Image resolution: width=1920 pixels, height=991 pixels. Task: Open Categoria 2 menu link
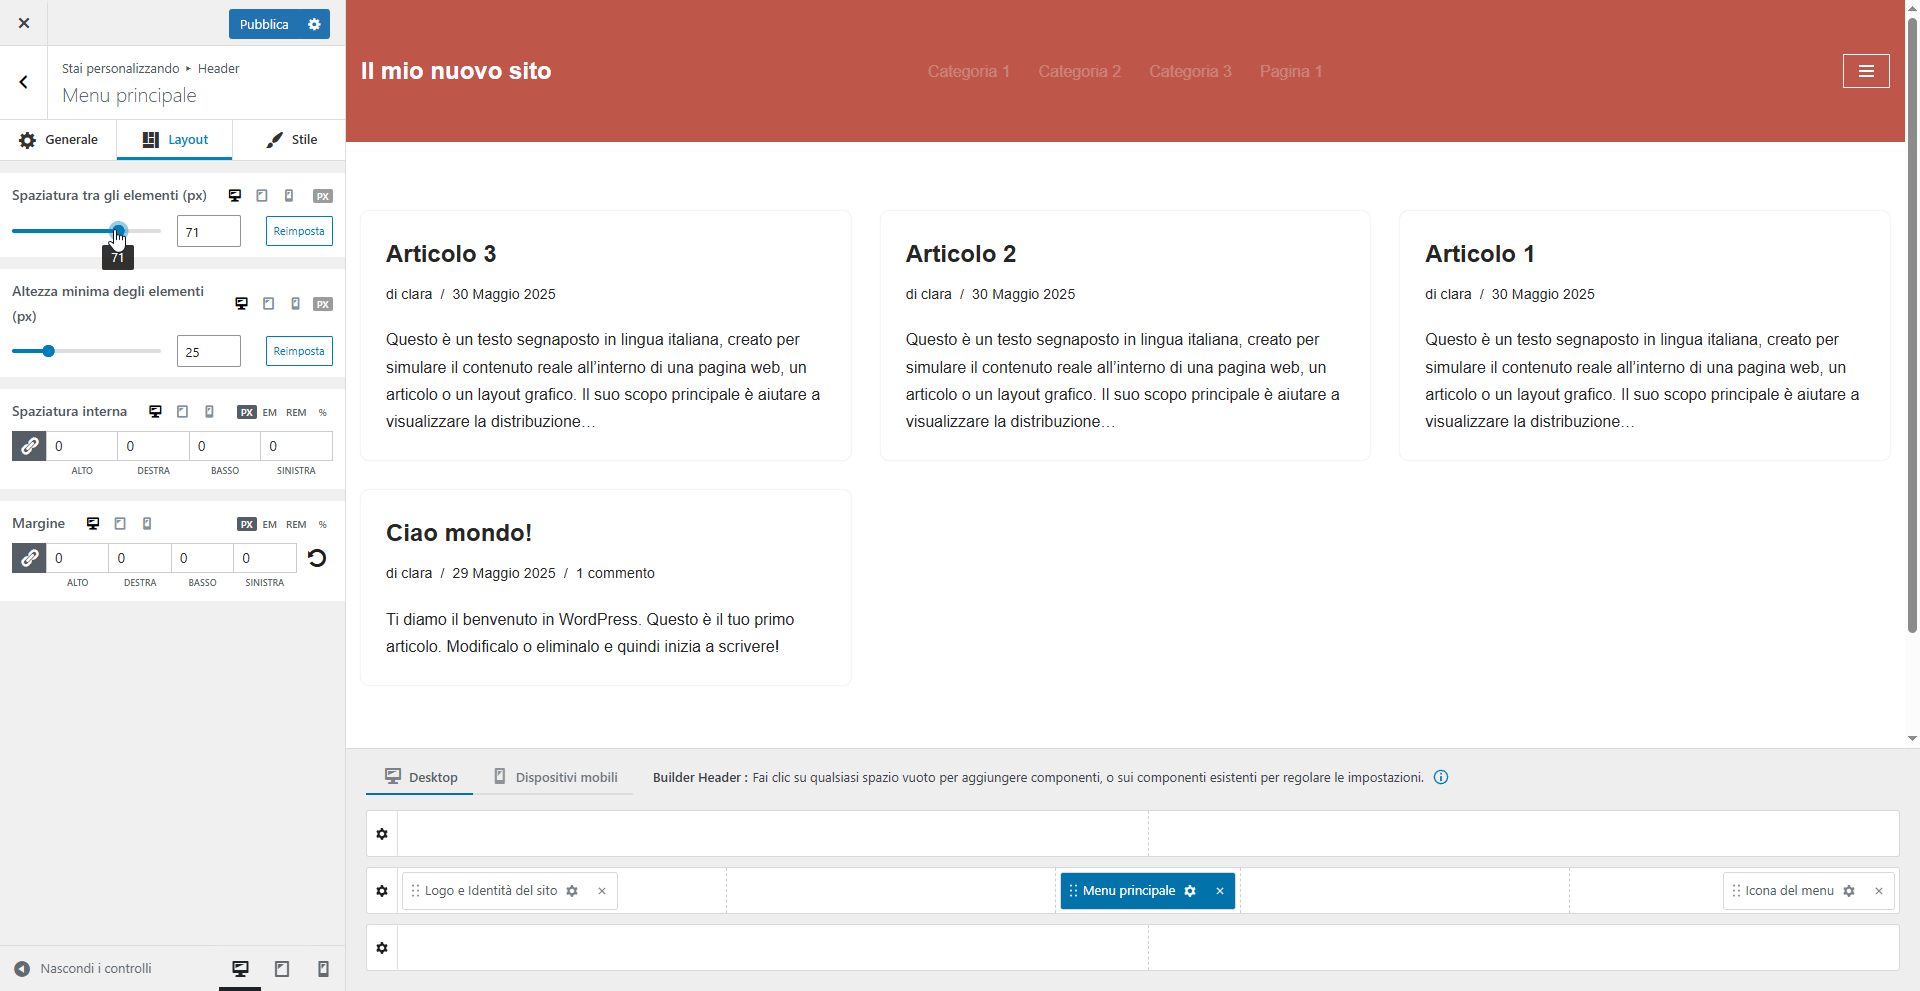click(1079, 71)
